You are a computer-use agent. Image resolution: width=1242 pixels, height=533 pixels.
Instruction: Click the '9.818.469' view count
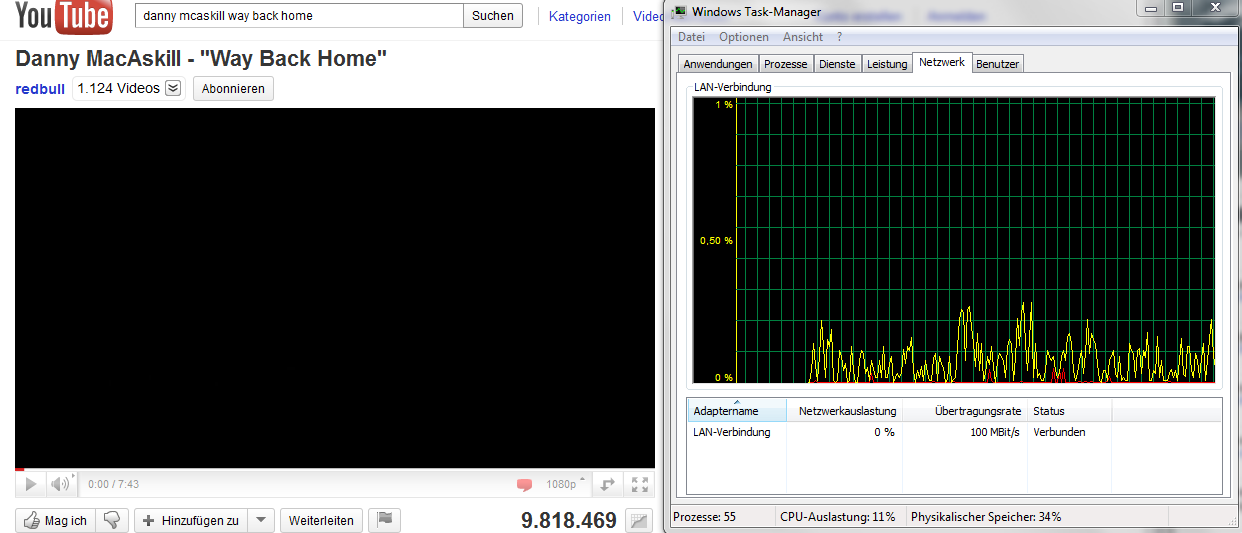pos(569,521)
